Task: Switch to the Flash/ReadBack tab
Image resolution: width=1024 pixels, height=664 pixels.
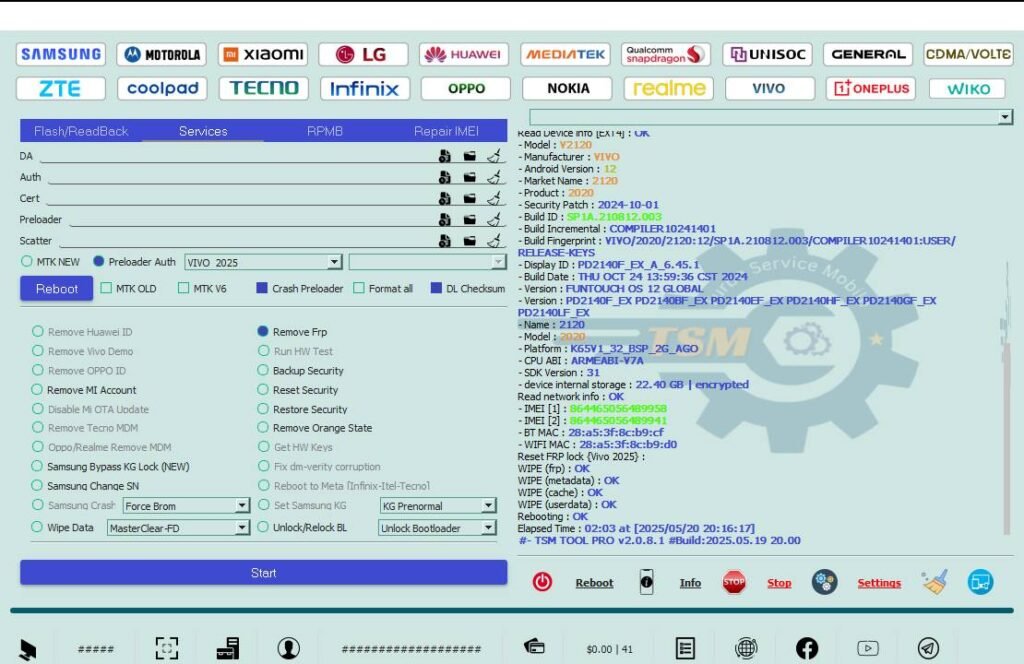Action: point(81,131)
